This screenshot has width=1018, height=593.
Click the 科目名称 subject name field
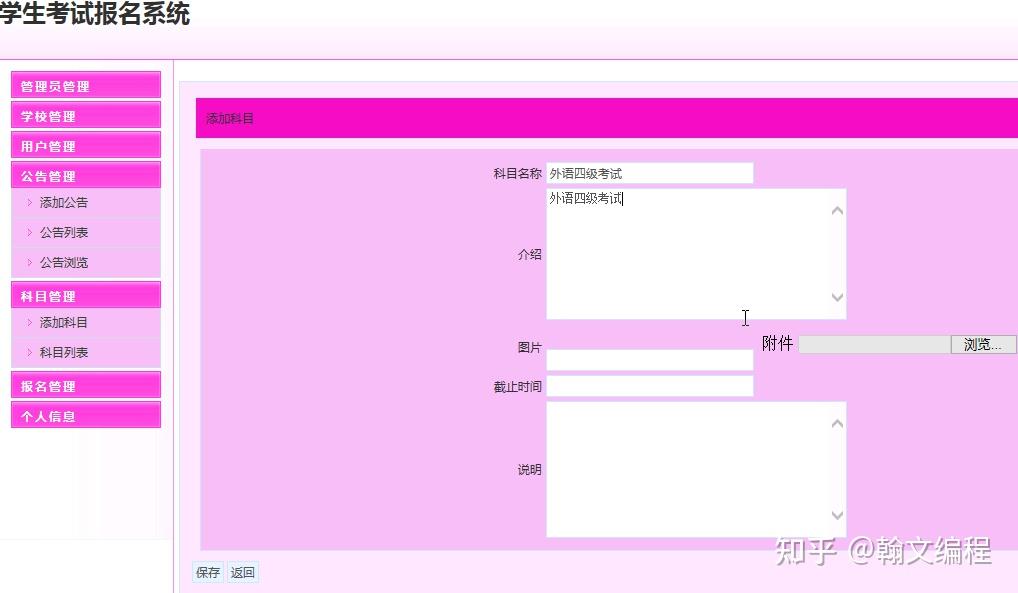[x=650, y=172]
